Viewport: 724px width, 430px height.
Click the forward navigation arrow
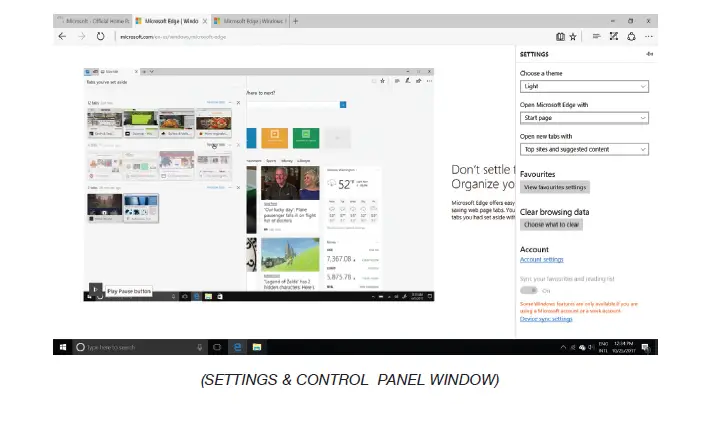coord(81,36)
